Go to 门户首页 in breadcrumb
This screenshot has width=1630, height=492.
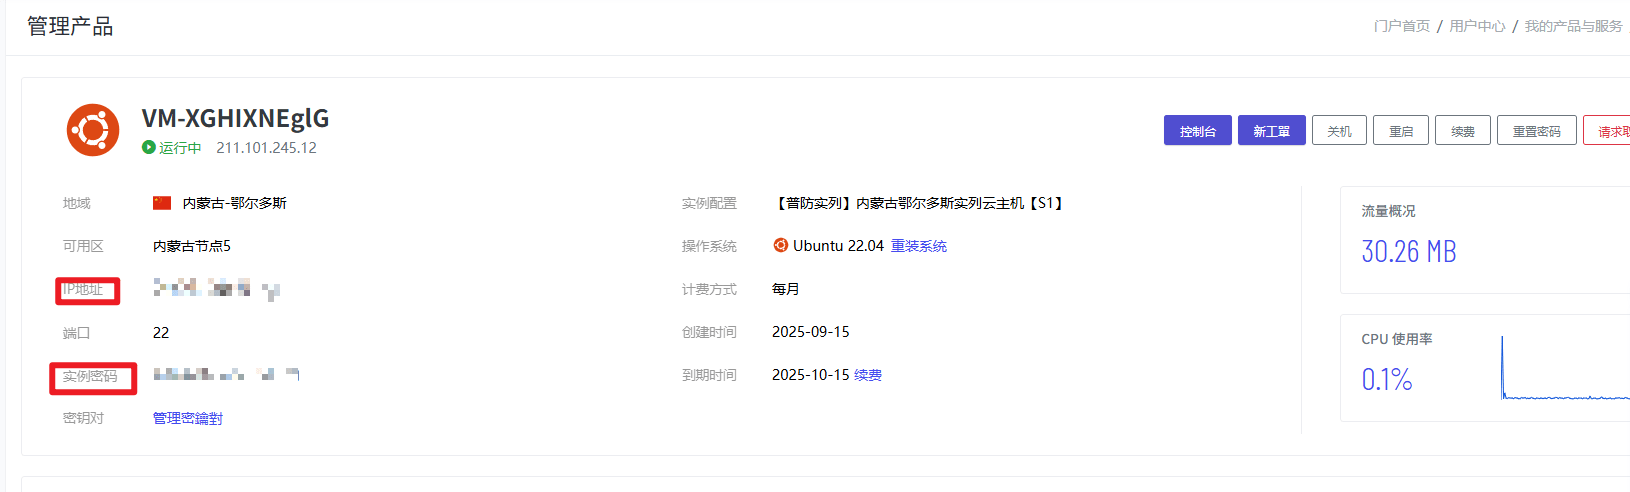pos(1401,26)
